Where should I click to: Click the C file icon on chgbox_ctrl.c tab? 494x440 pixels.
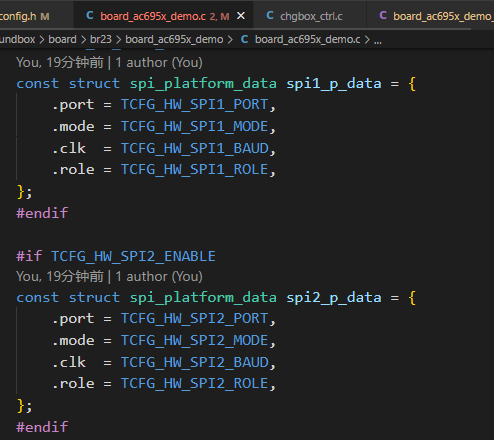[270, 15]
